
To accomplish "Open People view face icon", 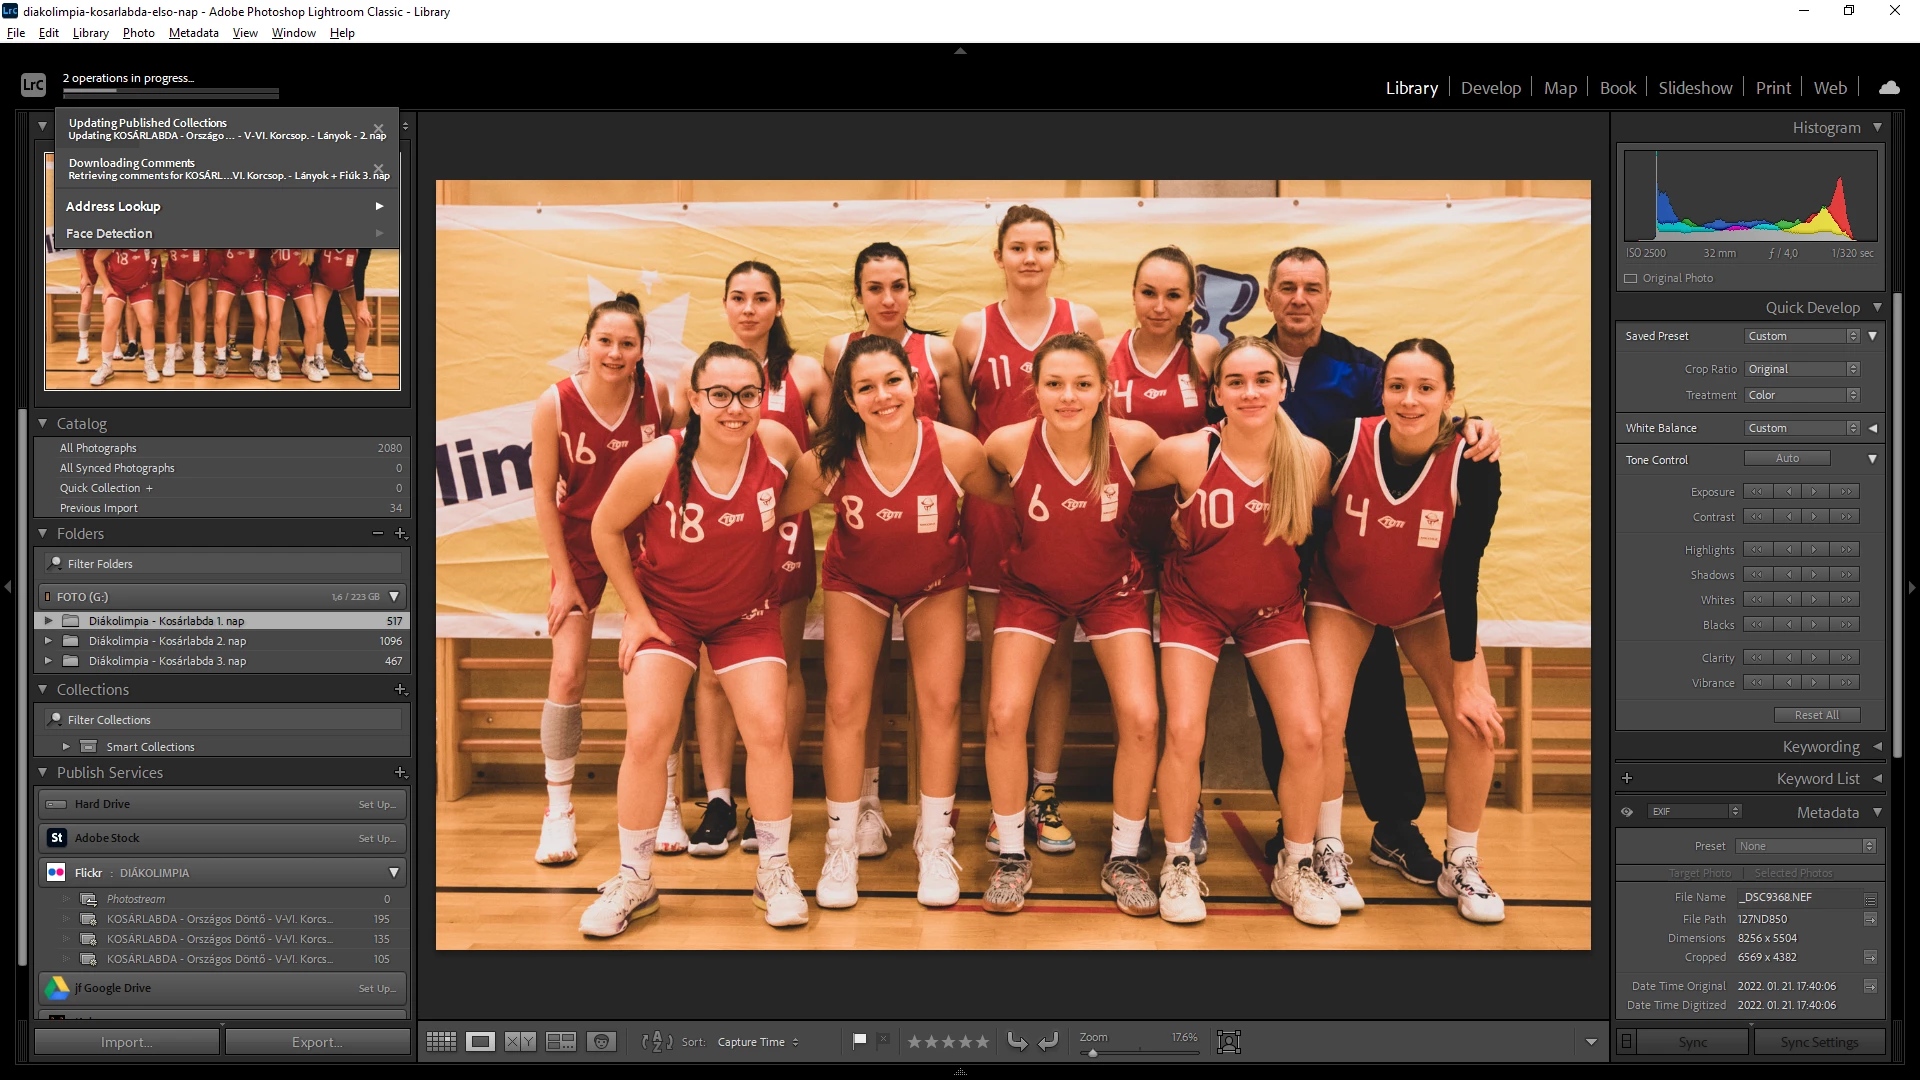I will pos(601,1042).
